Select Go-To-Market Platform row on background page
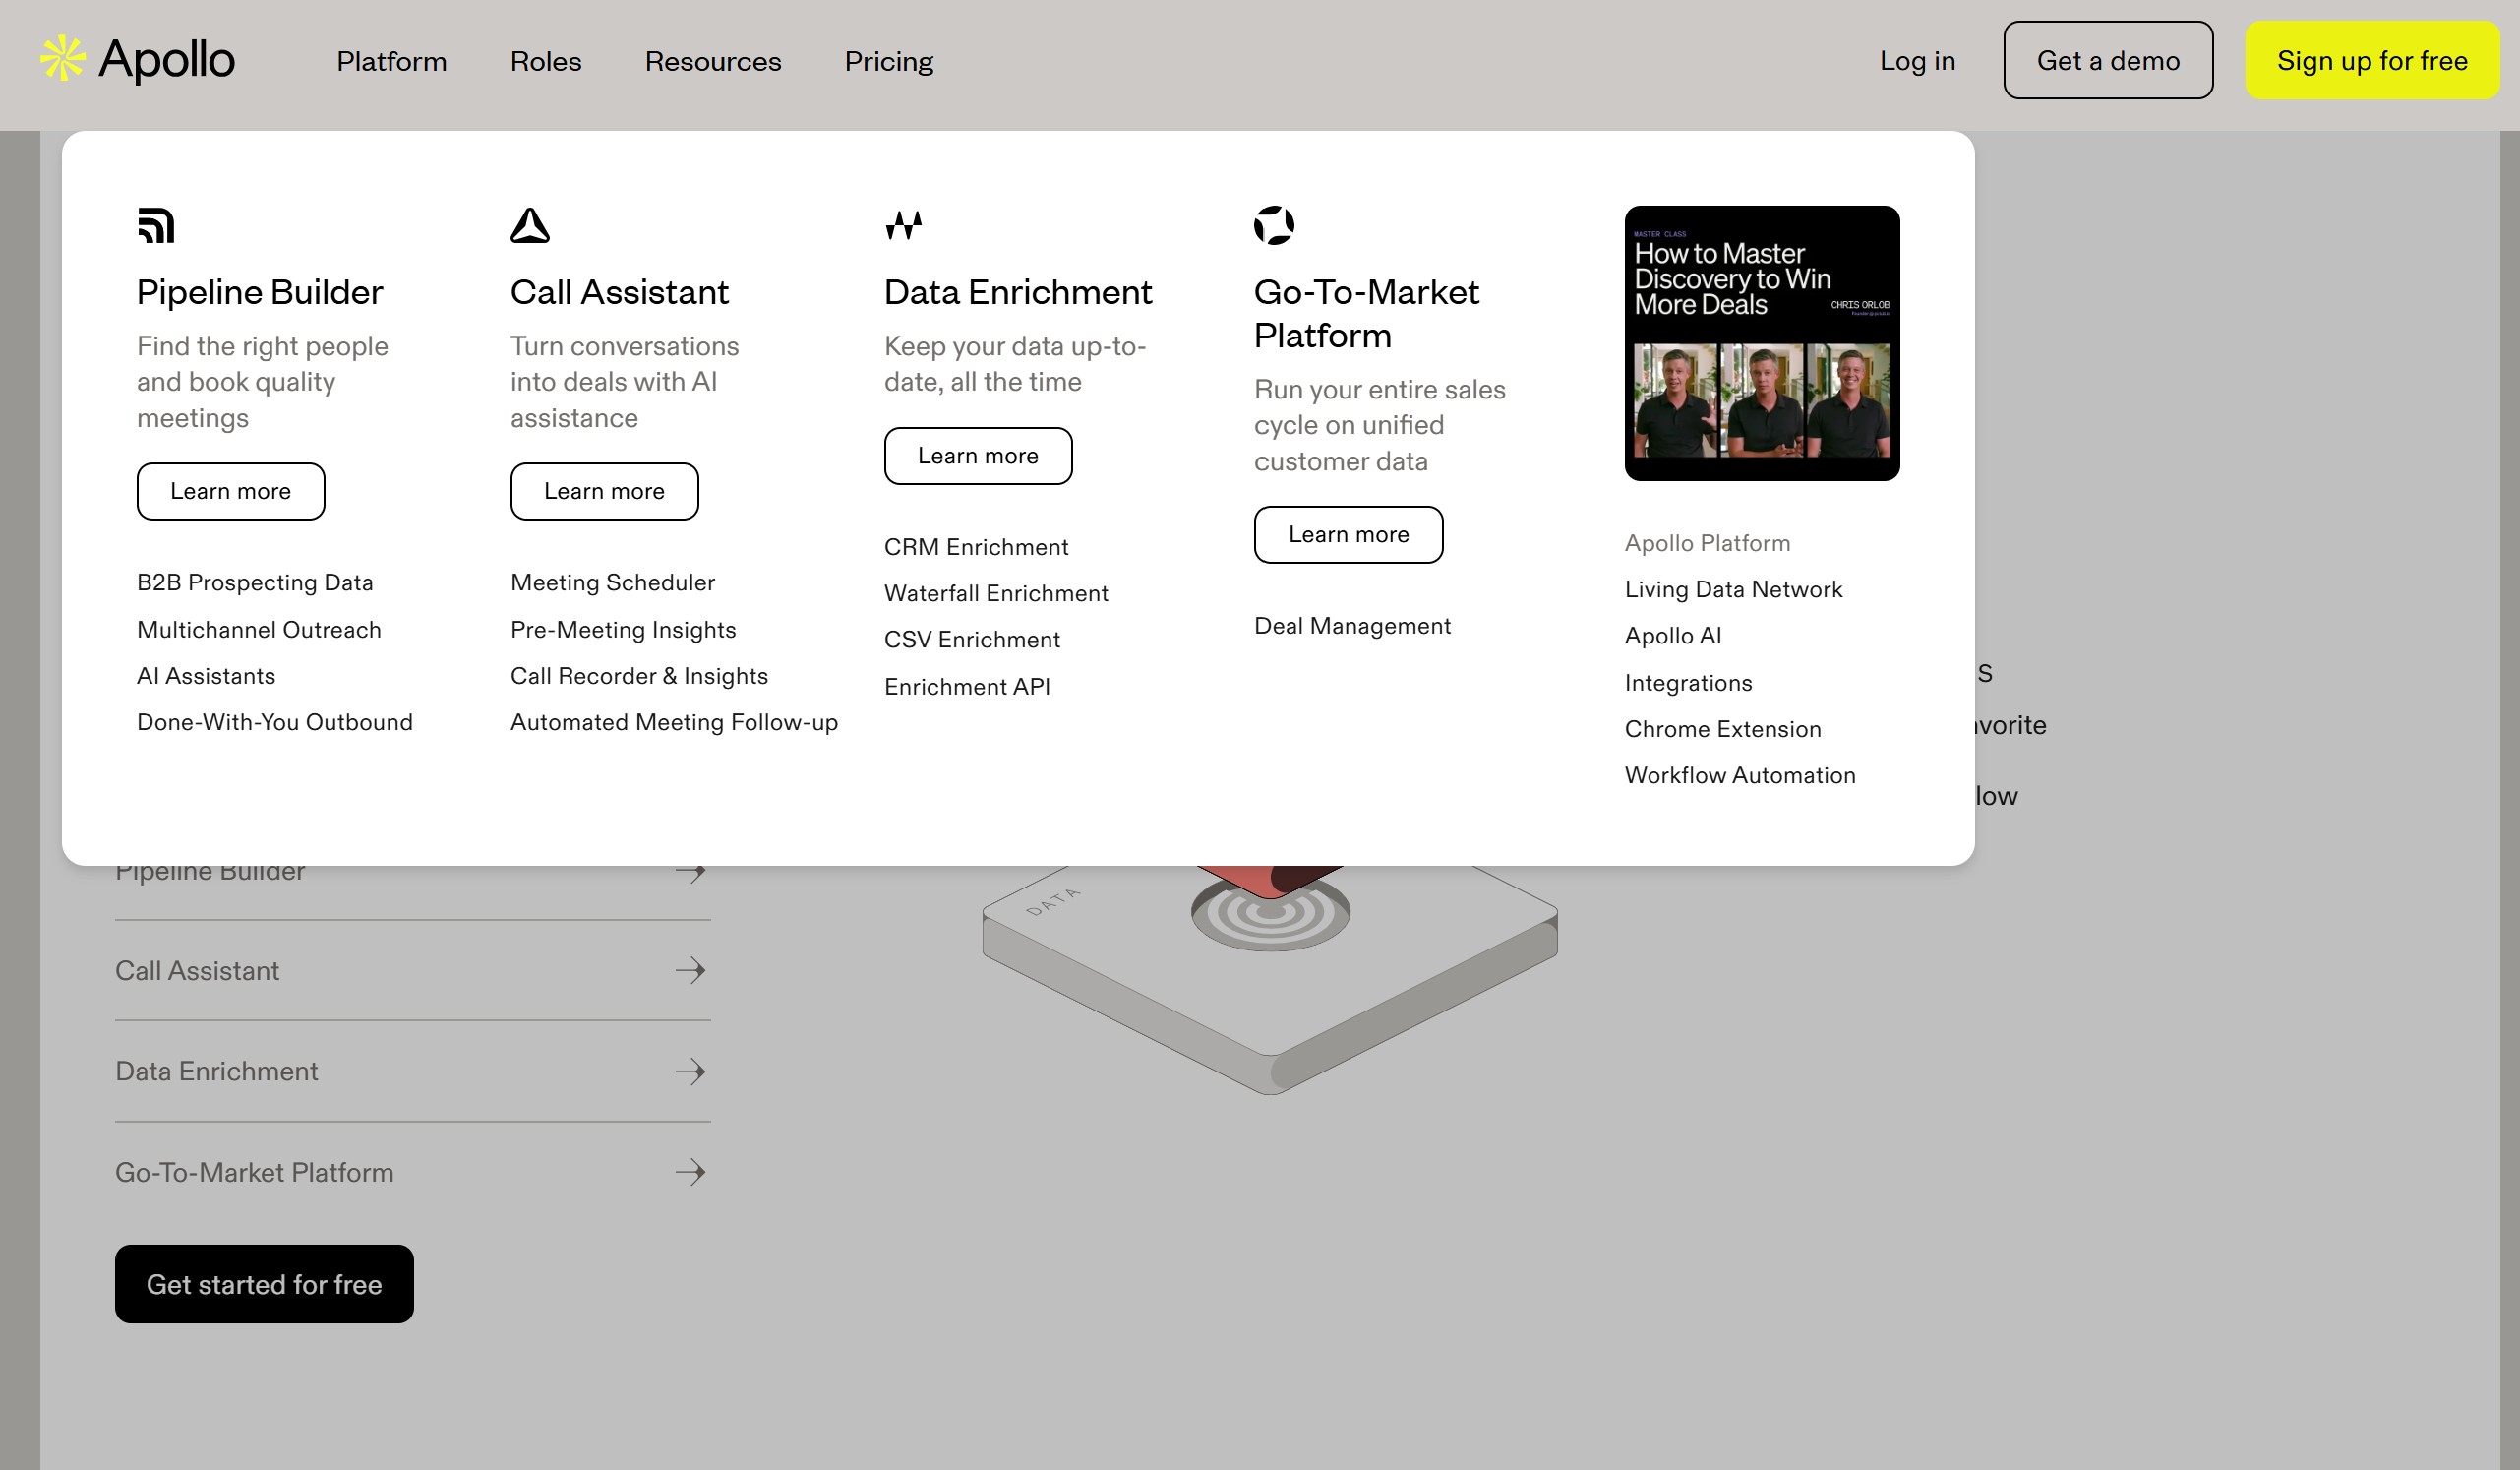Image resolution: width=2520 pixels, height=1470 pixels. point(413,1172)
